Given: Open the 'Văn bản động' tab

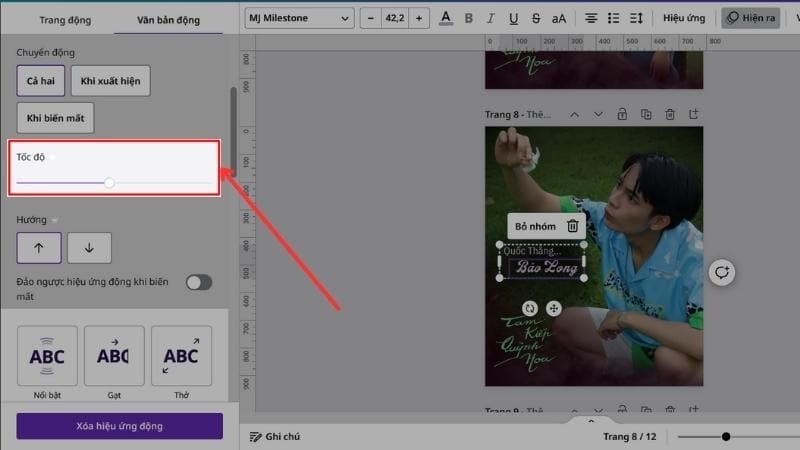Looking at the screenshot, I should (168, 20).
